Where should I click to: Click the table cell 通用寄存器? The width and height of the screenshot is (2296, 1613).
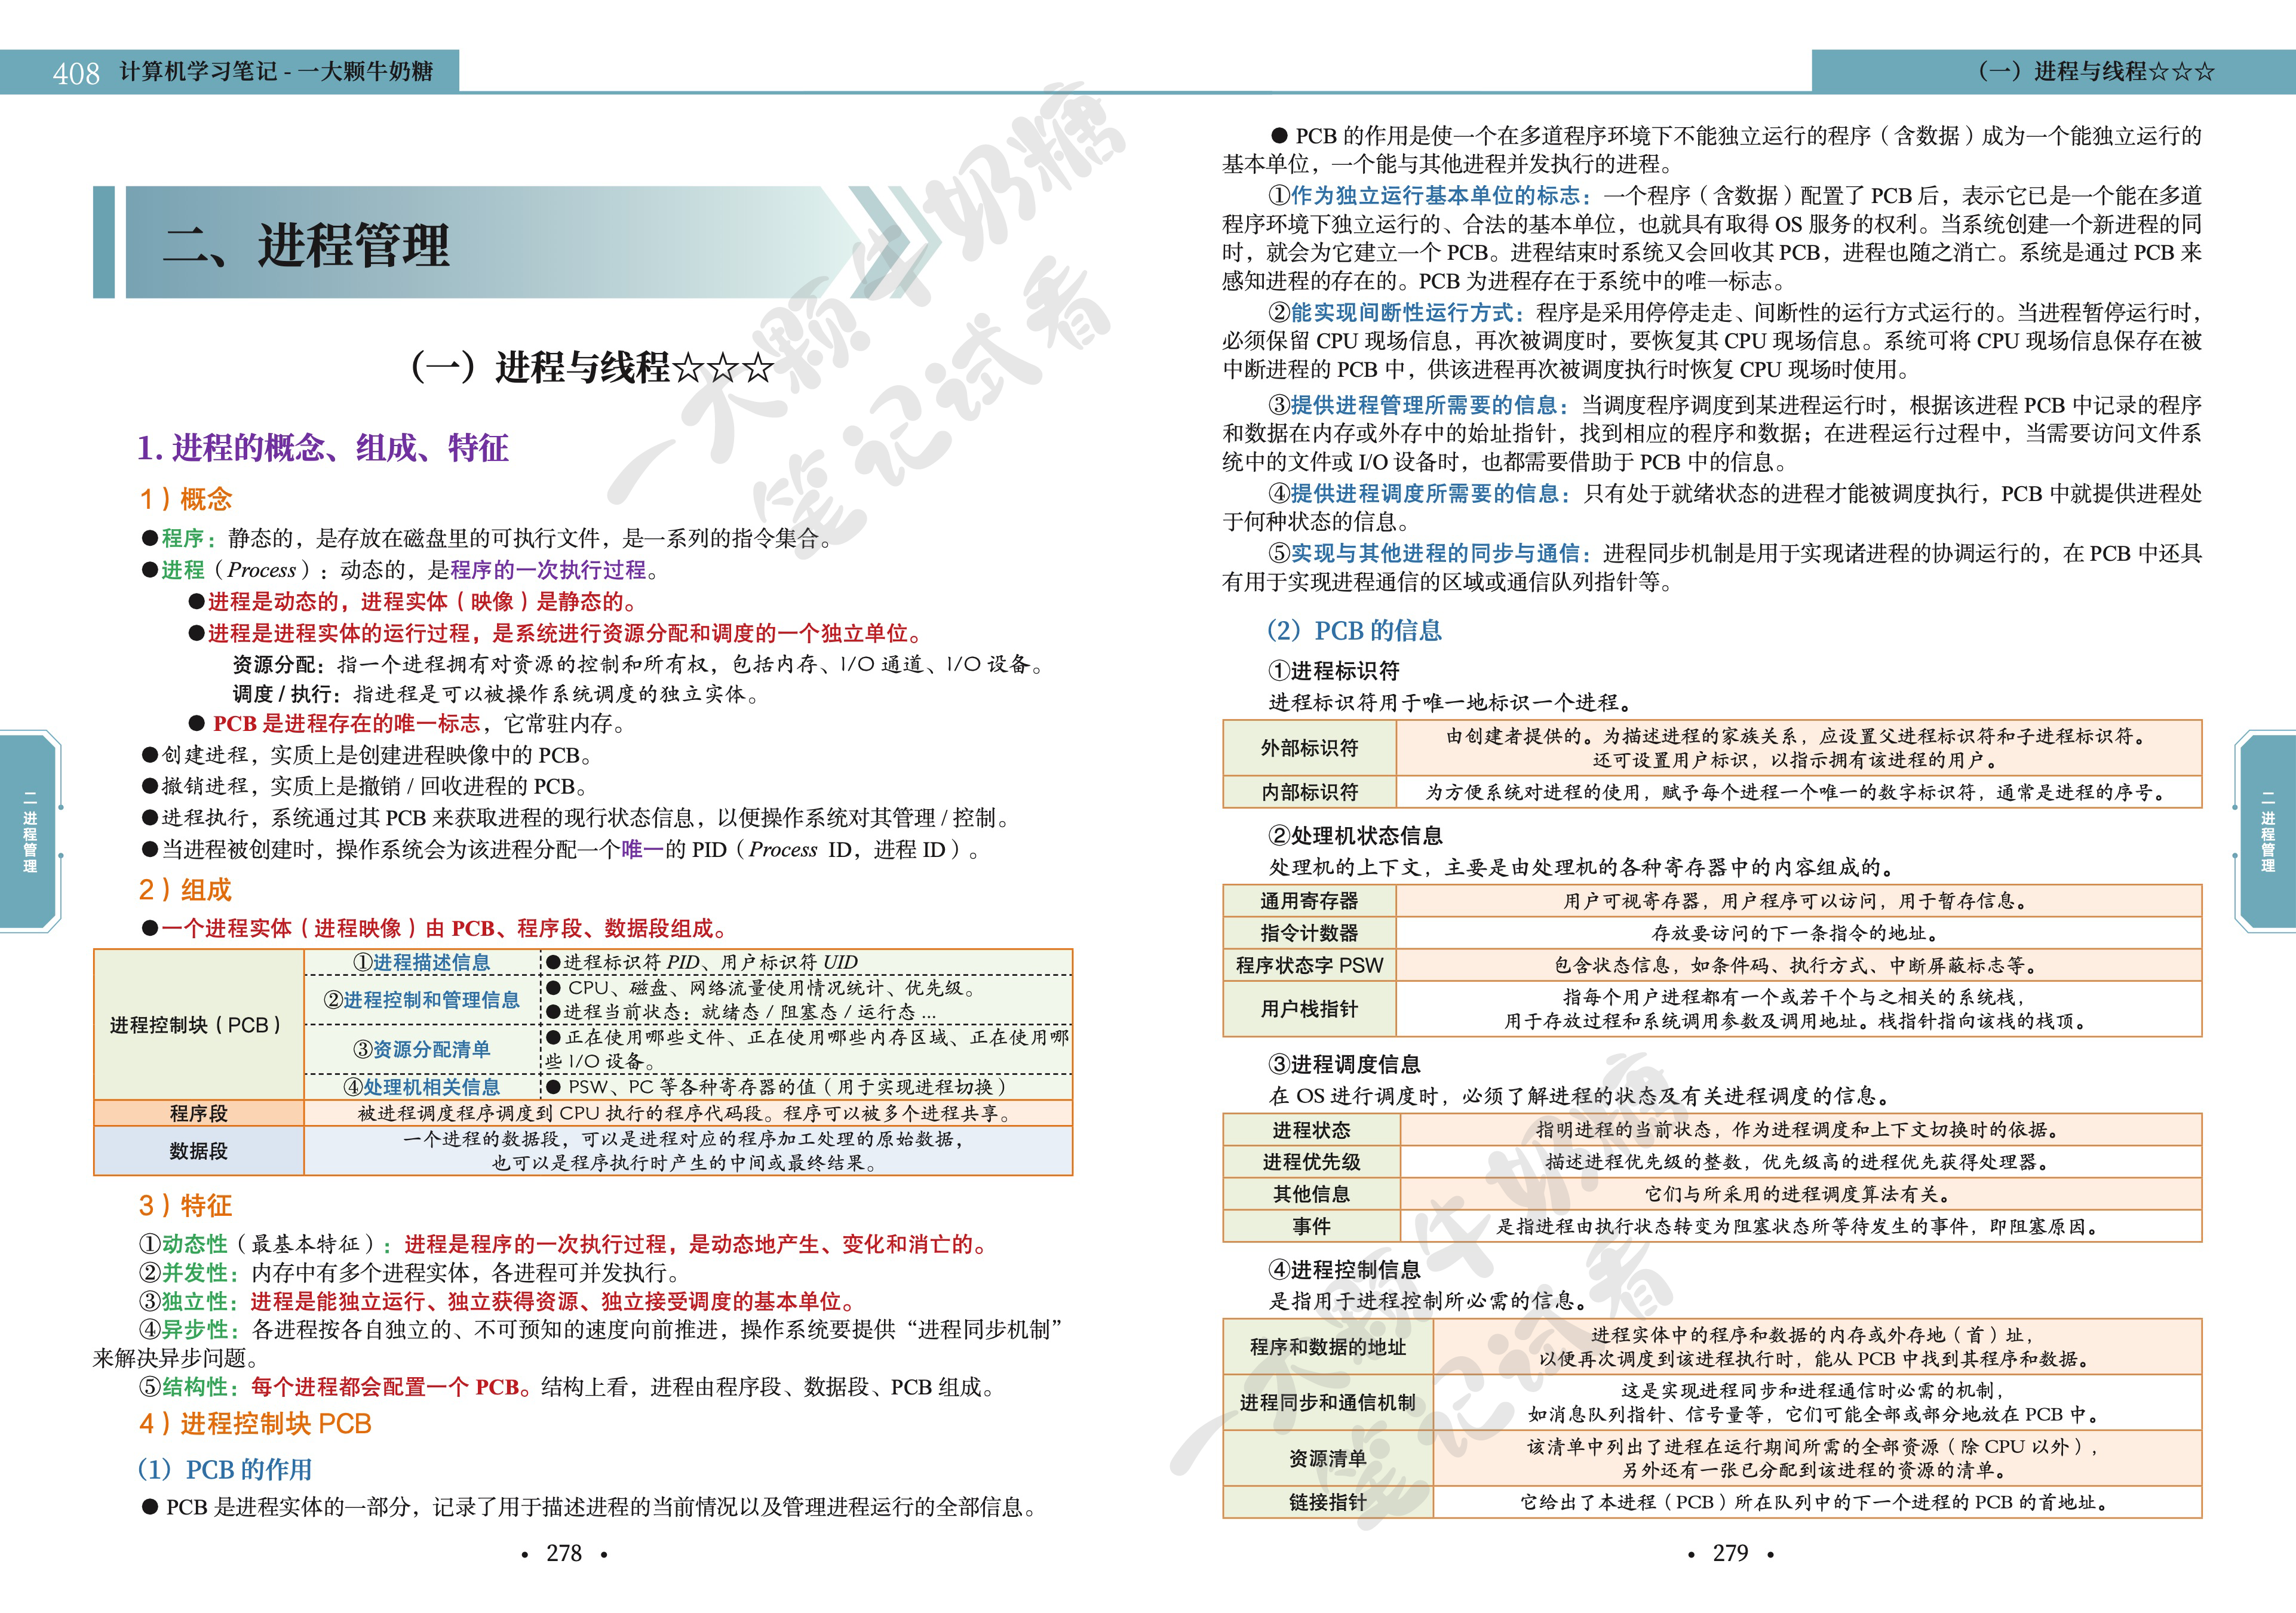point(1310,901)
